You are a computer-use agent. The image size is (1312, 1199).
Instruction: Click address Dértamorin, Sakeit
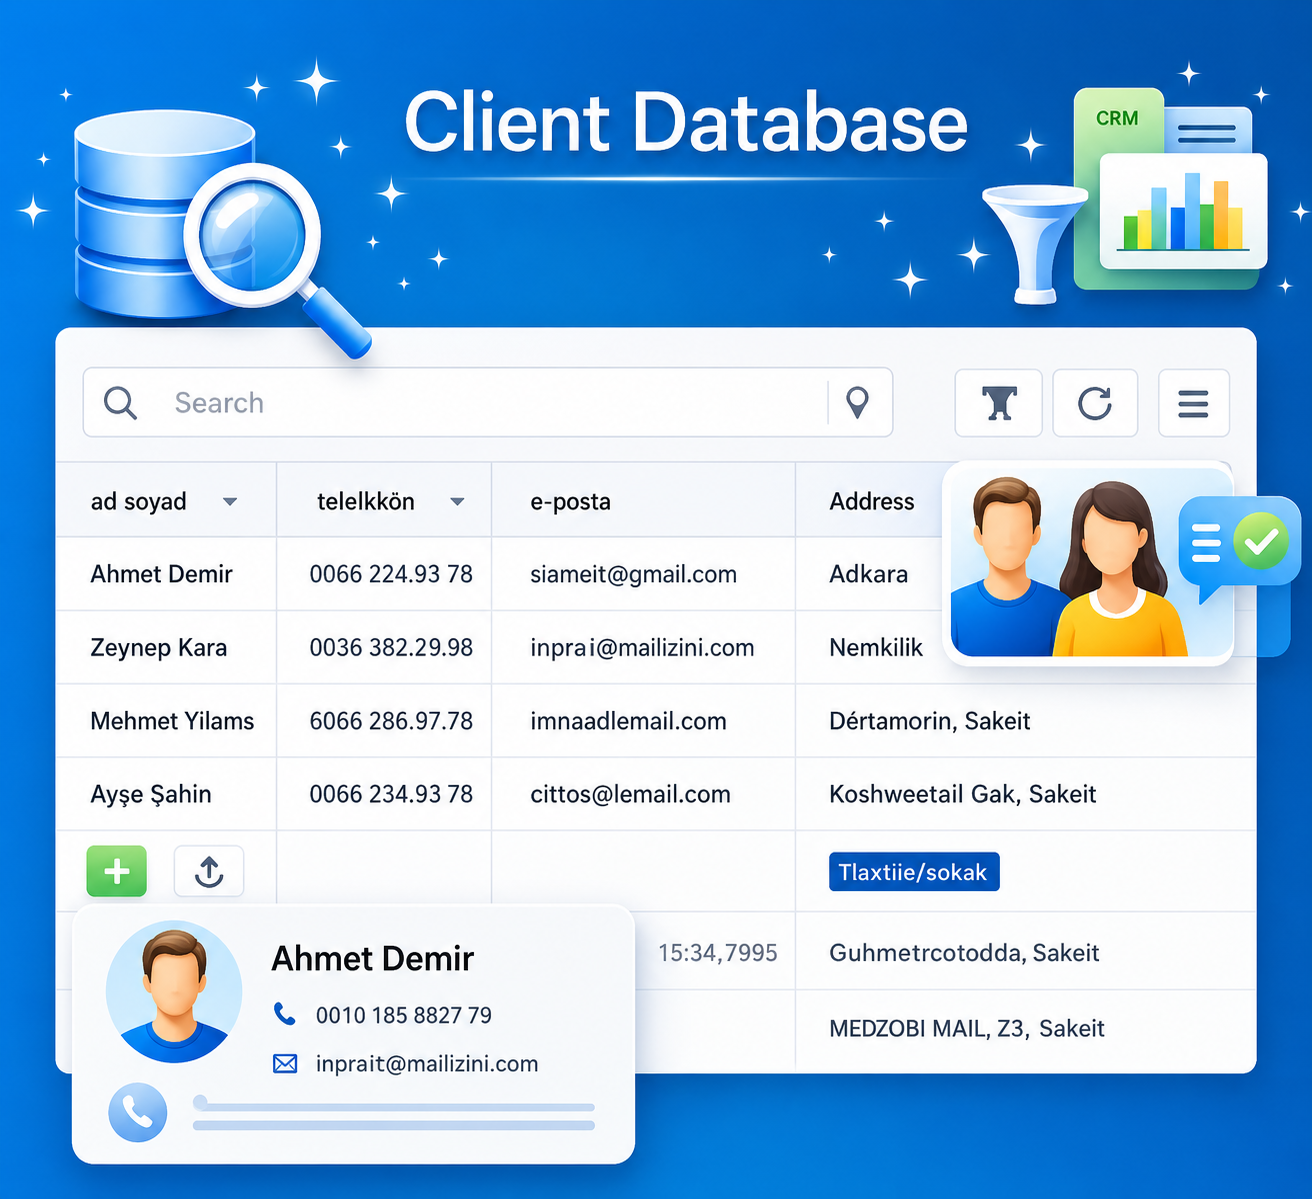pos(930,721)
